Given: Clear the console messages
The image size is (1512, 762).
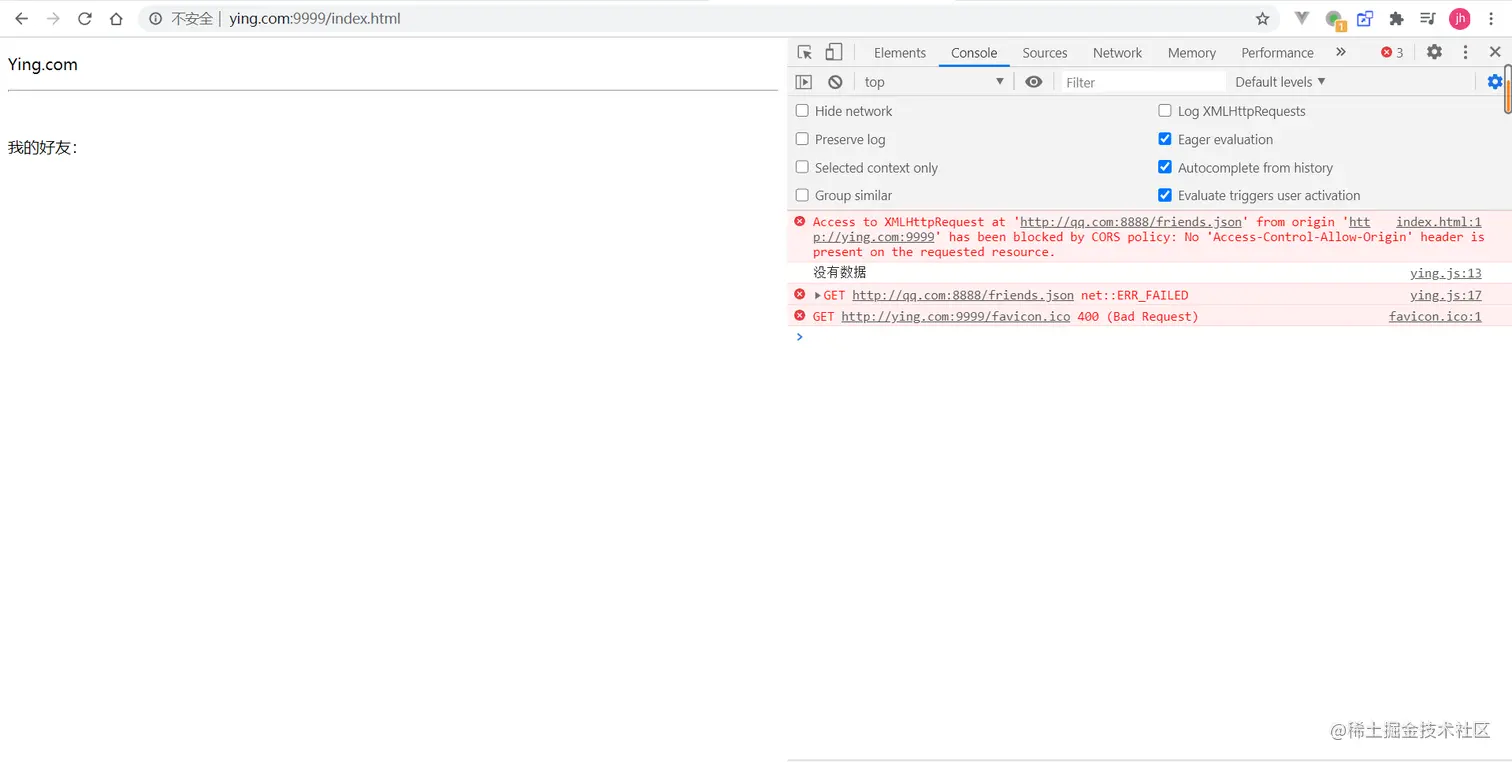Looking at the screenshot, I should pyautogui.click(x=835, y=82).
